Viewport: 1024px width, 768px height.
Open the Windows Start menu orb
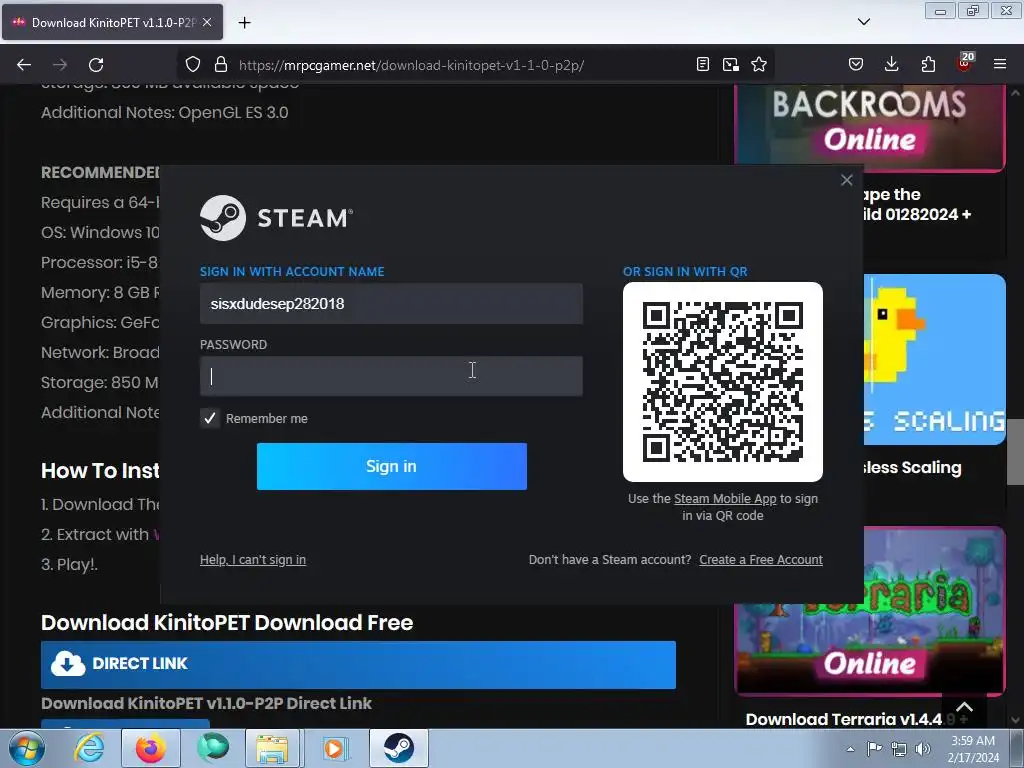pos(27,749)
